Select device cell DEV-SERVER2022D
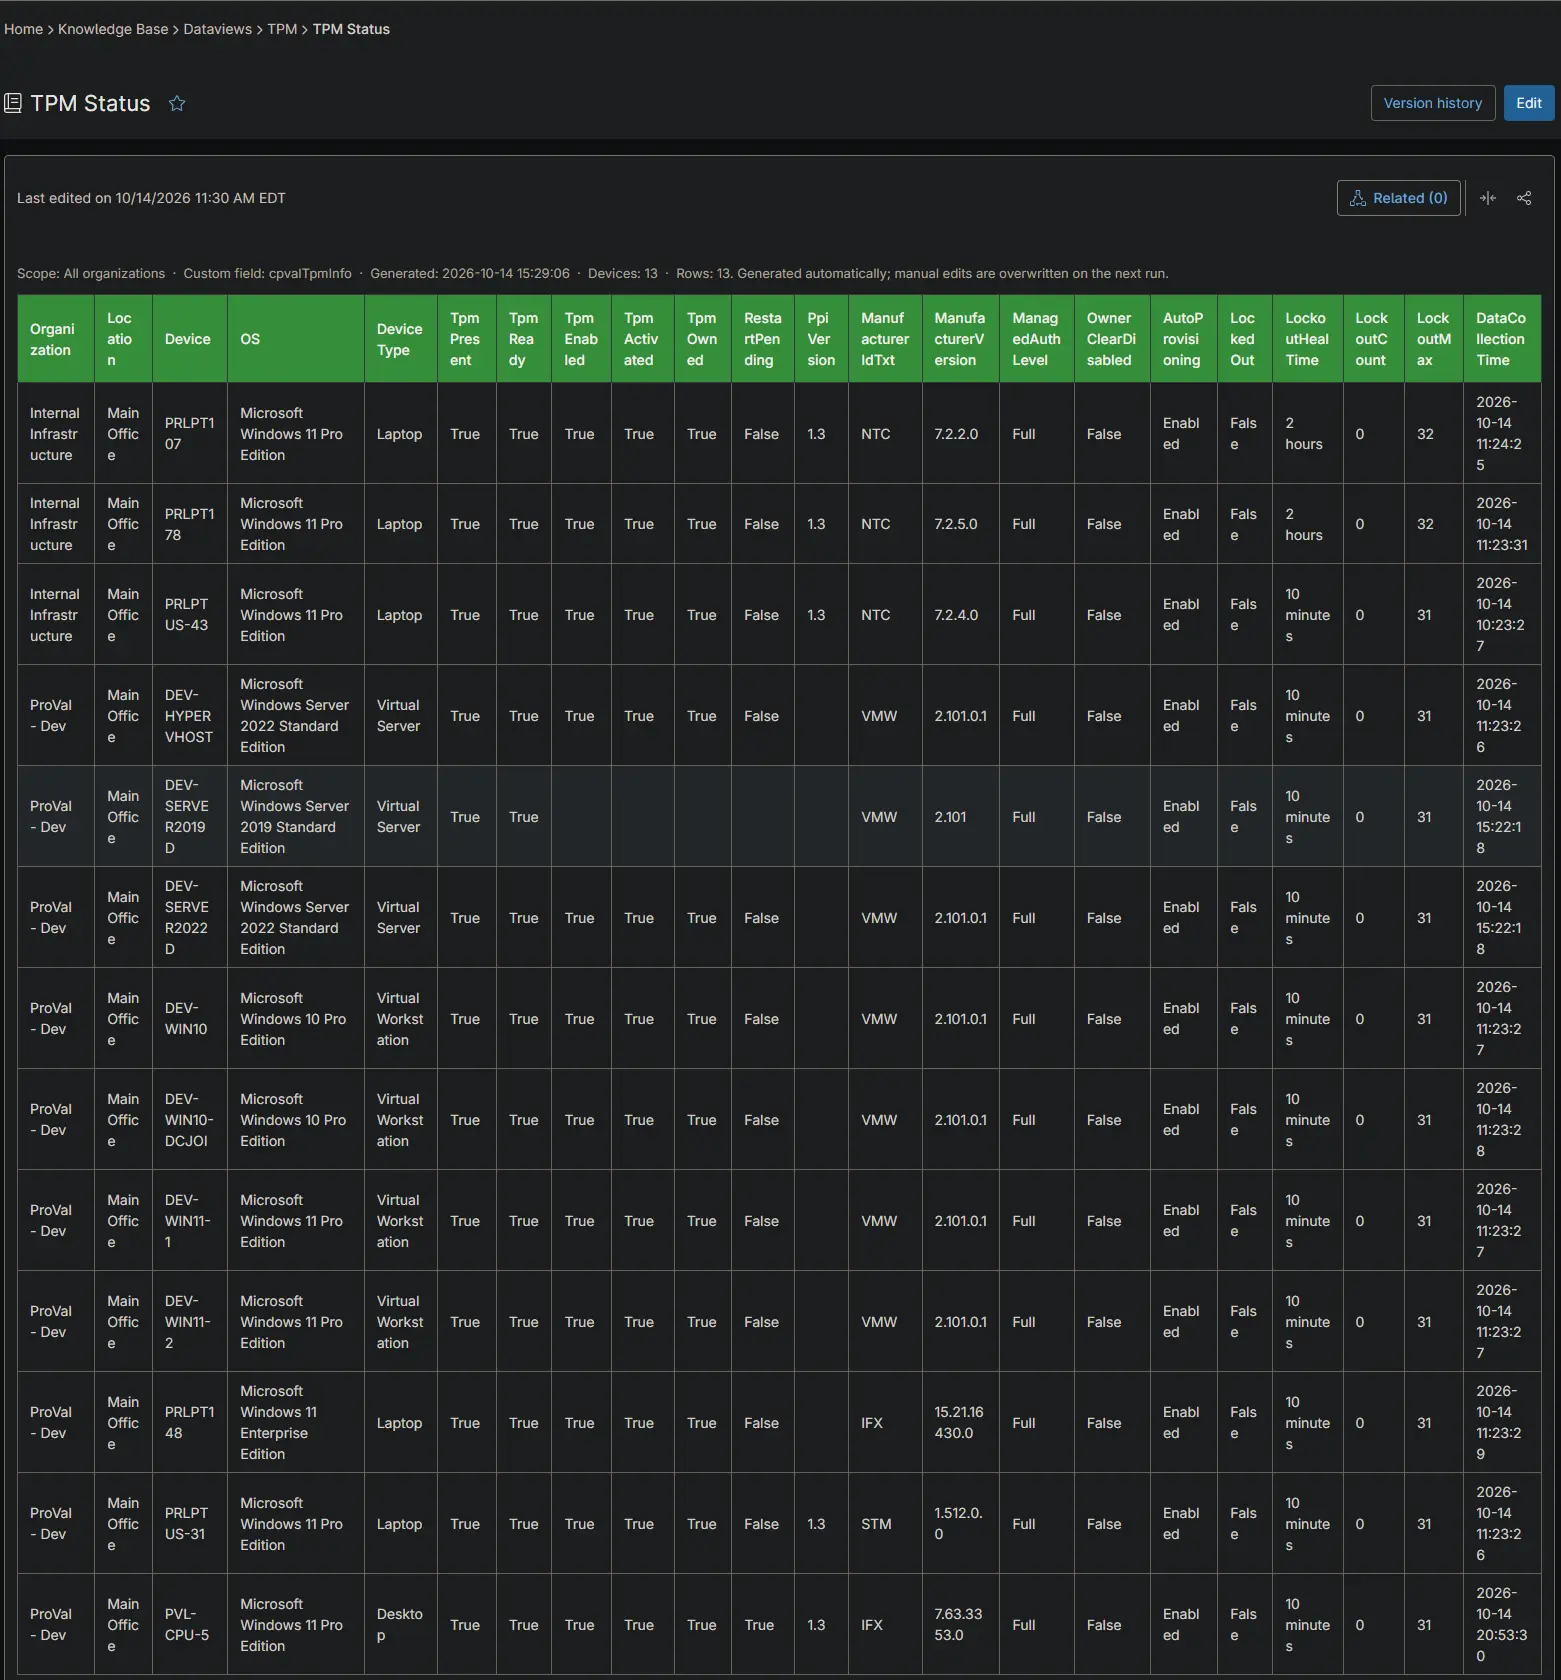The image size is (1561, 1680). tap(190, 918)
